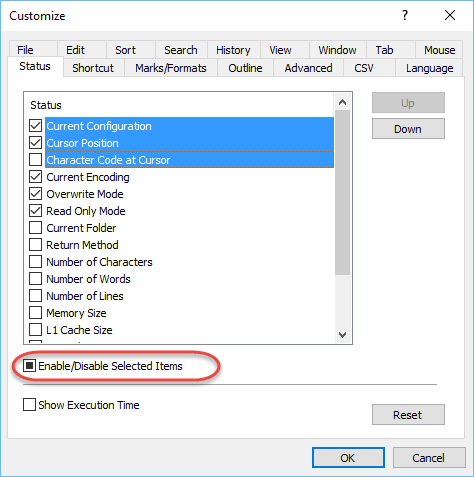474x477 pixels.
Task: Toggle Enable/Disable Selected Items checkbox
Action: pos(29,366)
